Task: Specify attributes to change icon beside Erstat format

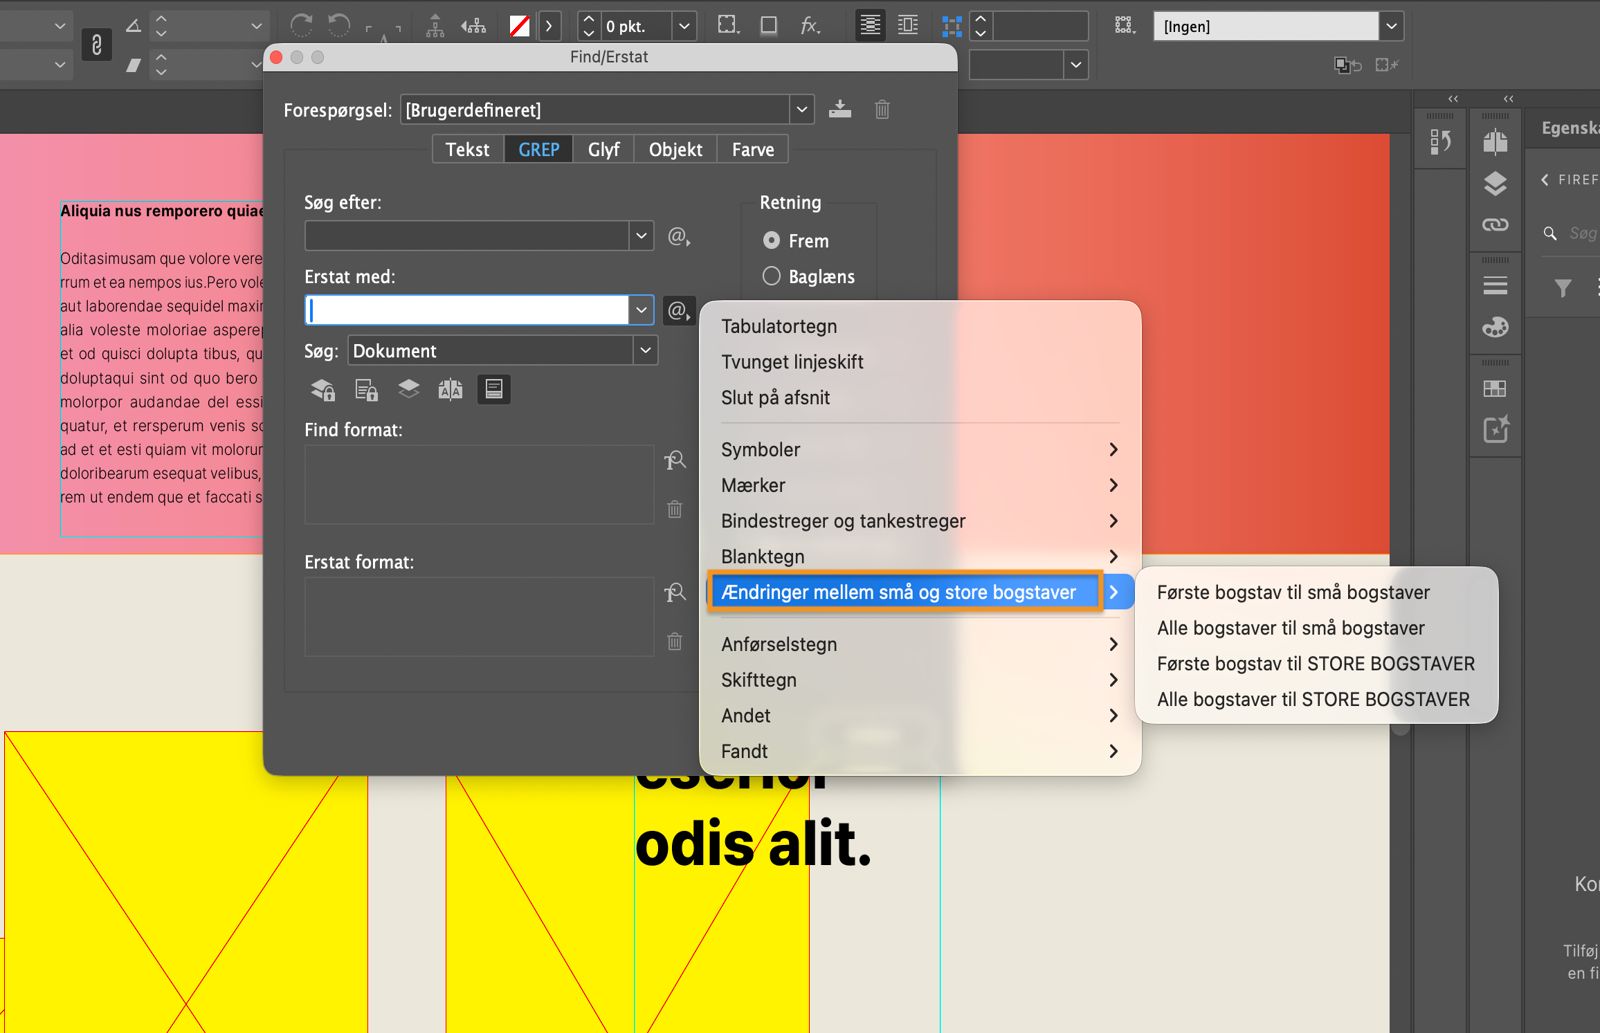Action: click(x=675, y=593)
